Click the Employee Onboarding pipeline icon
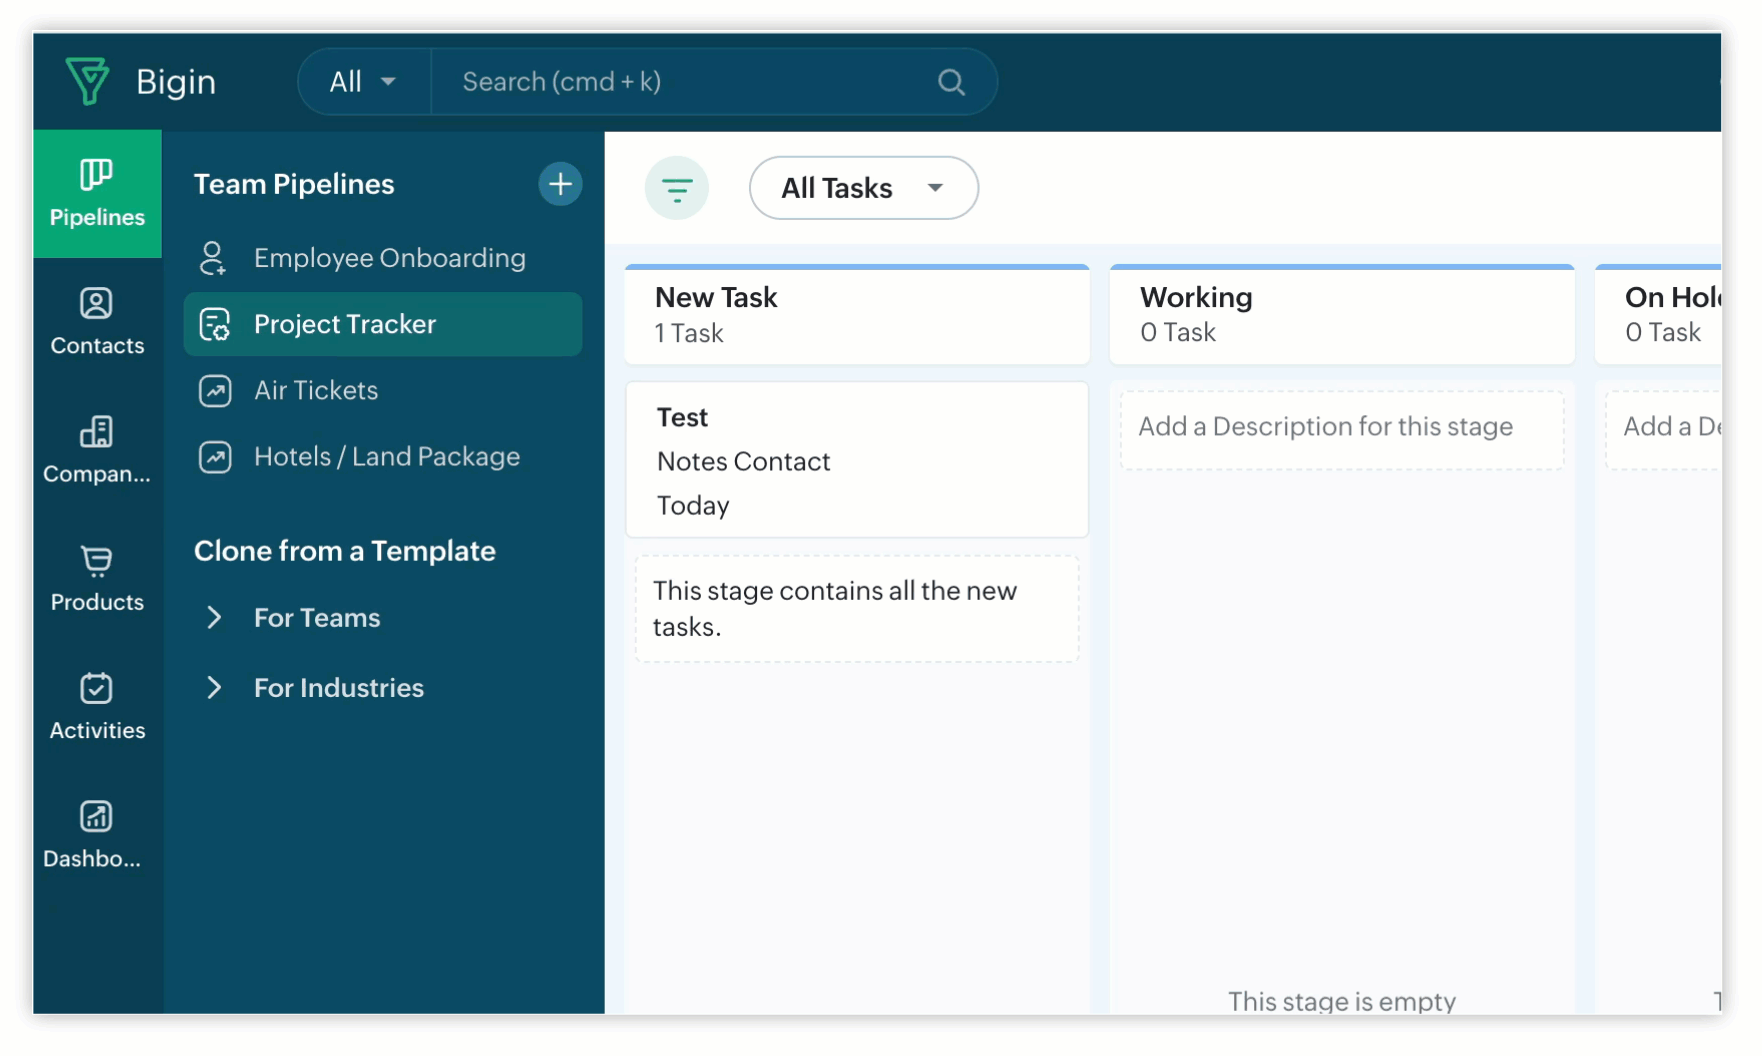Image resolution: width=1762 pixels, height=1056 pixels. pos(213,258)
